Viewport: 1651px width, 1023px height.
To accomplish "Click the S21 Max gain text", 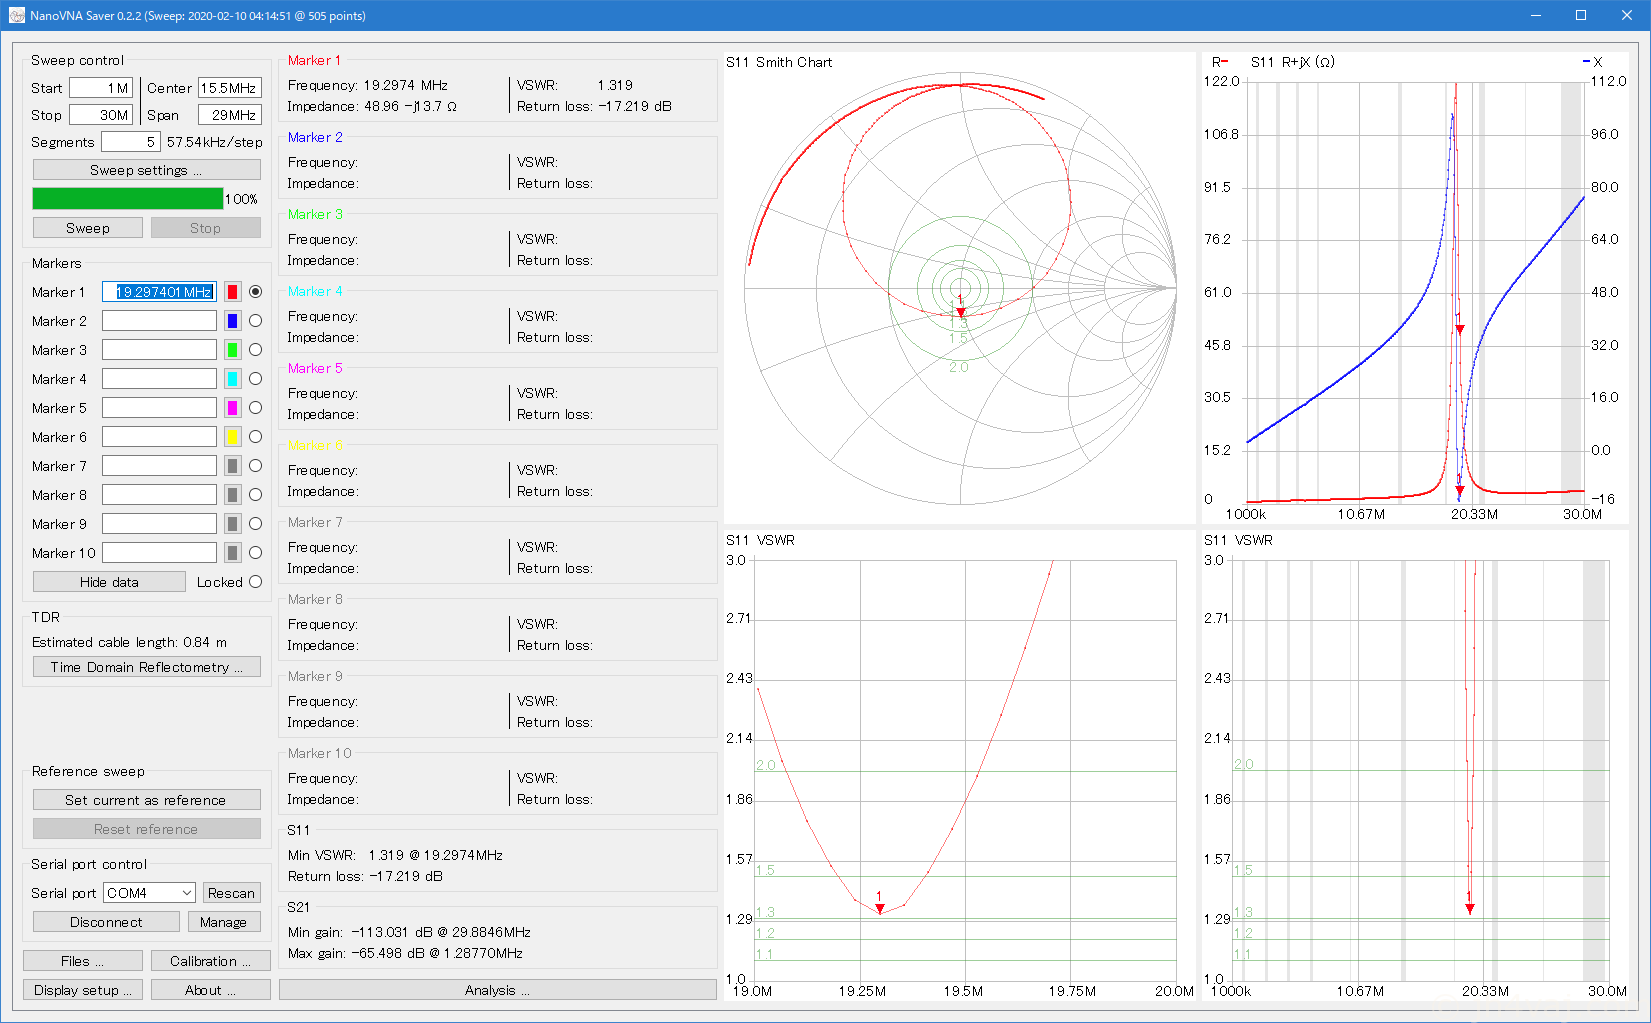I will tap(405, 953).
